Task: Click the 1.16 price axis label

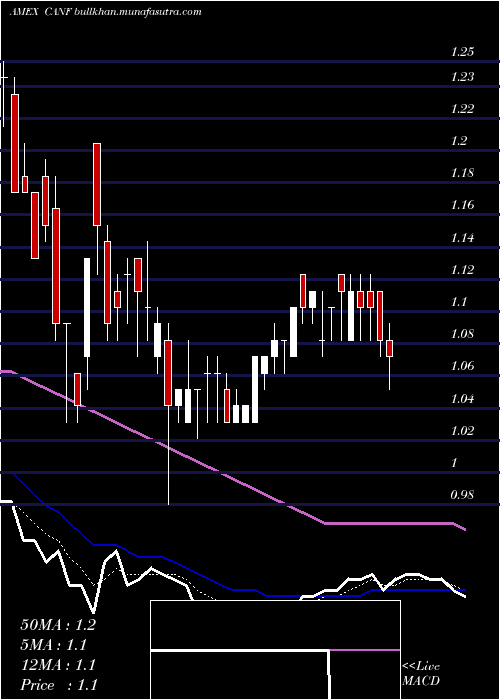Action: (462, 205)
